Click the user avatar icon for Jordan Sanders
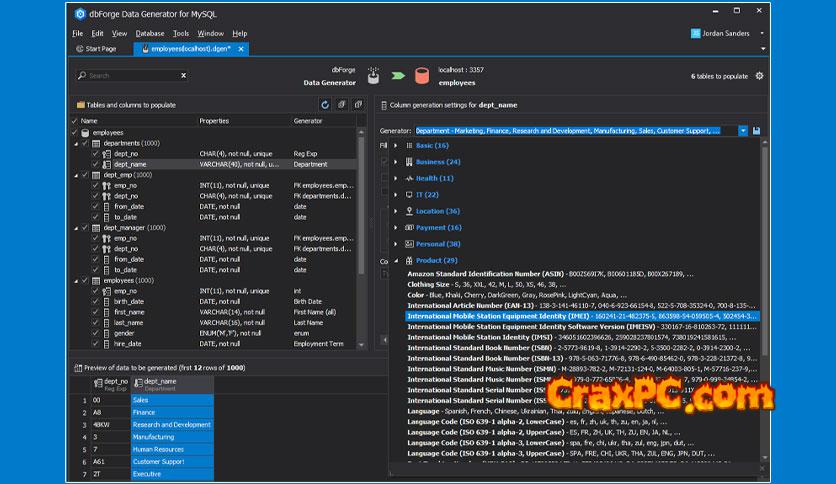 click(x=696, y=33)
